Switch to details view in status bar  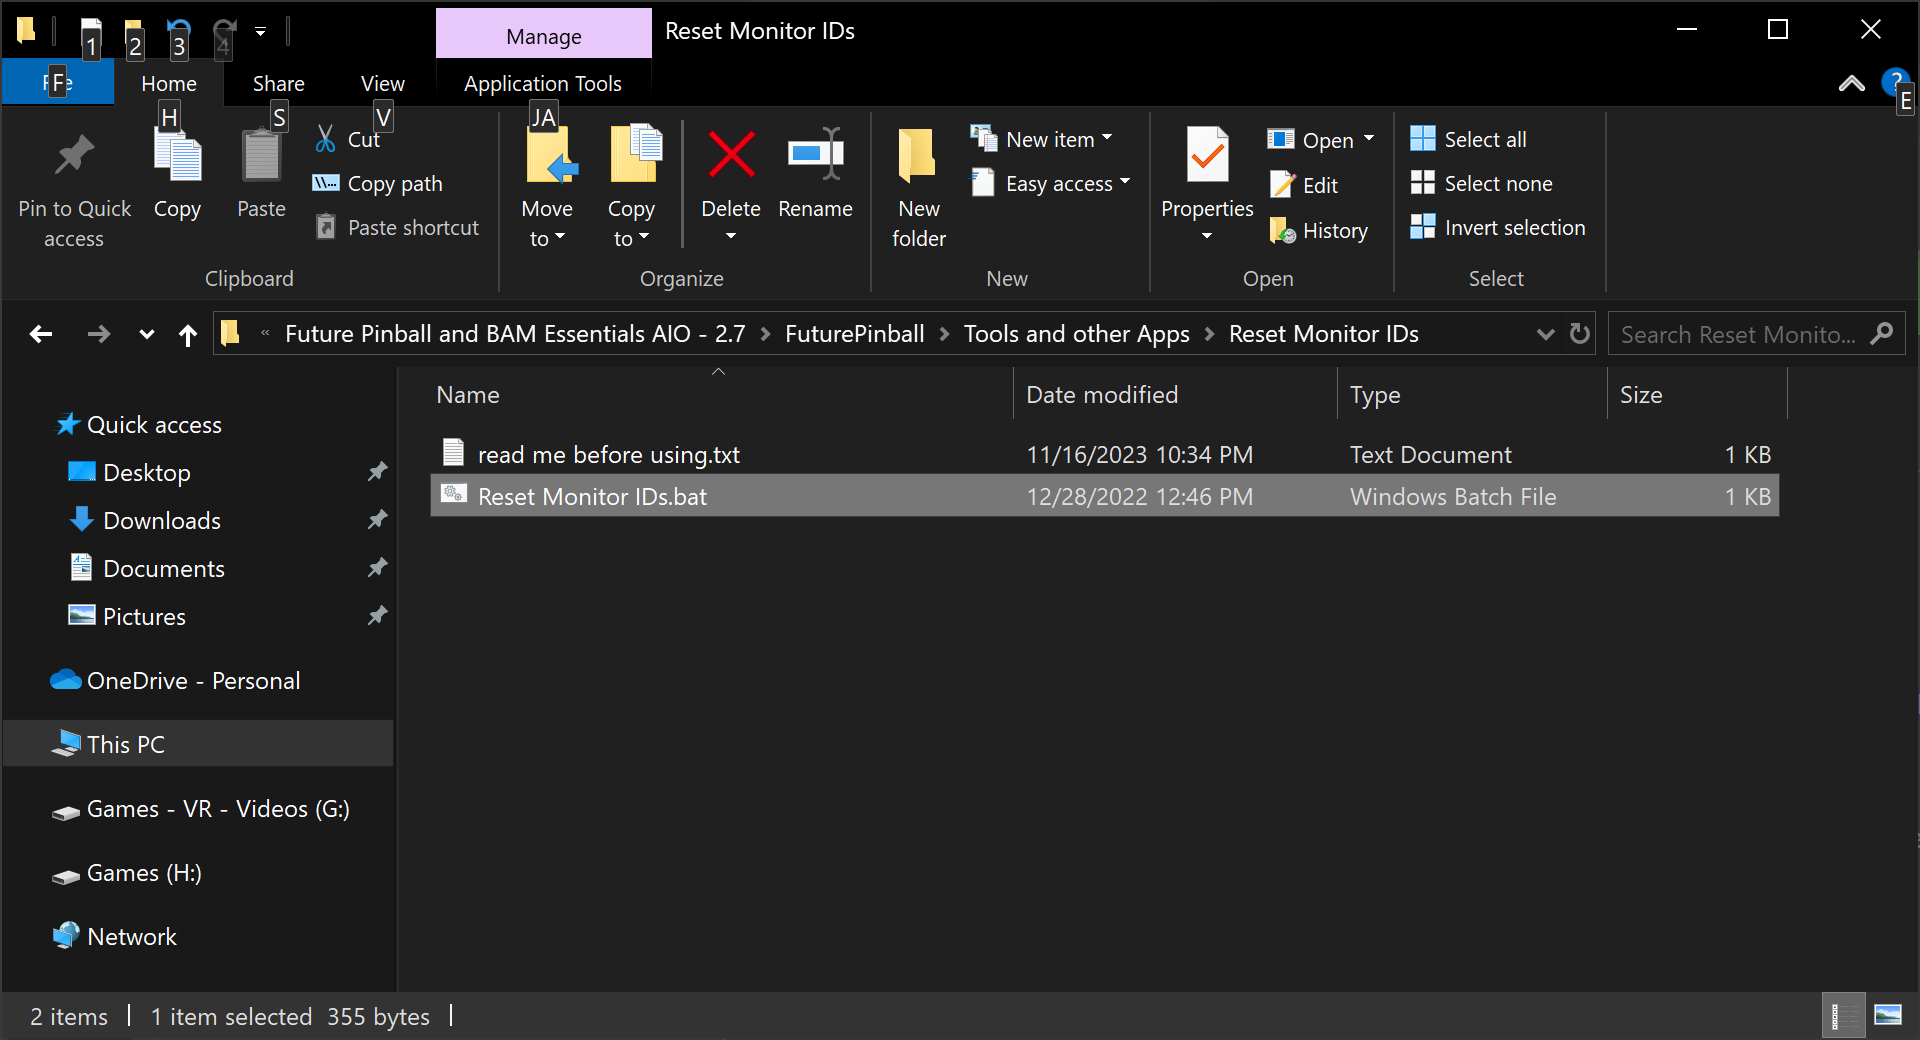1842,1016
